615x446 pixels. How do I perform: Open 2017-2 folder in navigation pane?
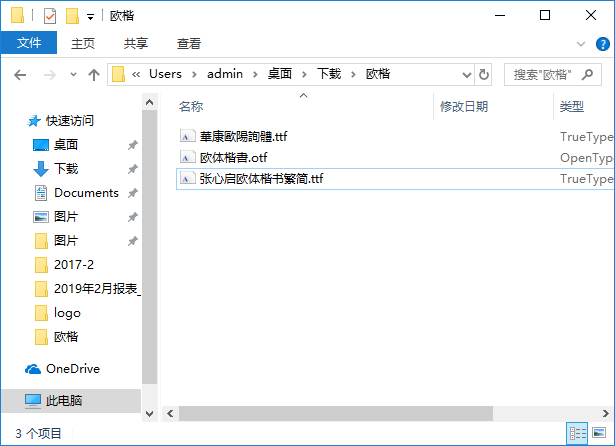[74, 265]
